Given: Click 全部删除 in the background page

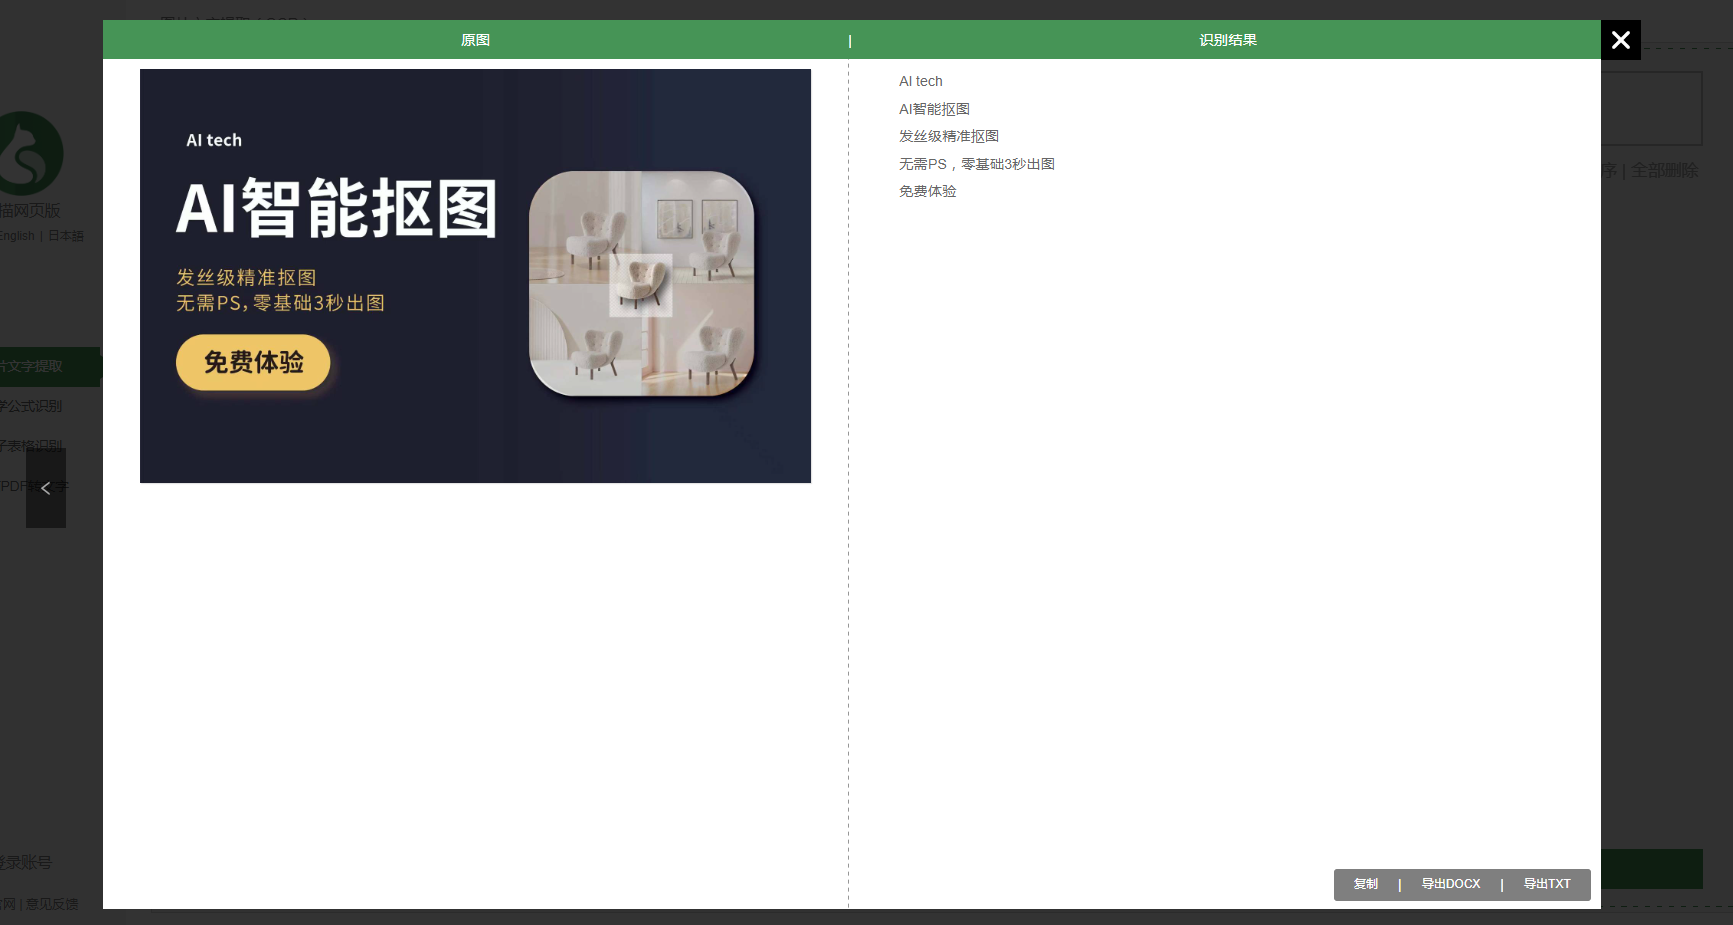Looking at the screenshot, I should coord(1665,171).
